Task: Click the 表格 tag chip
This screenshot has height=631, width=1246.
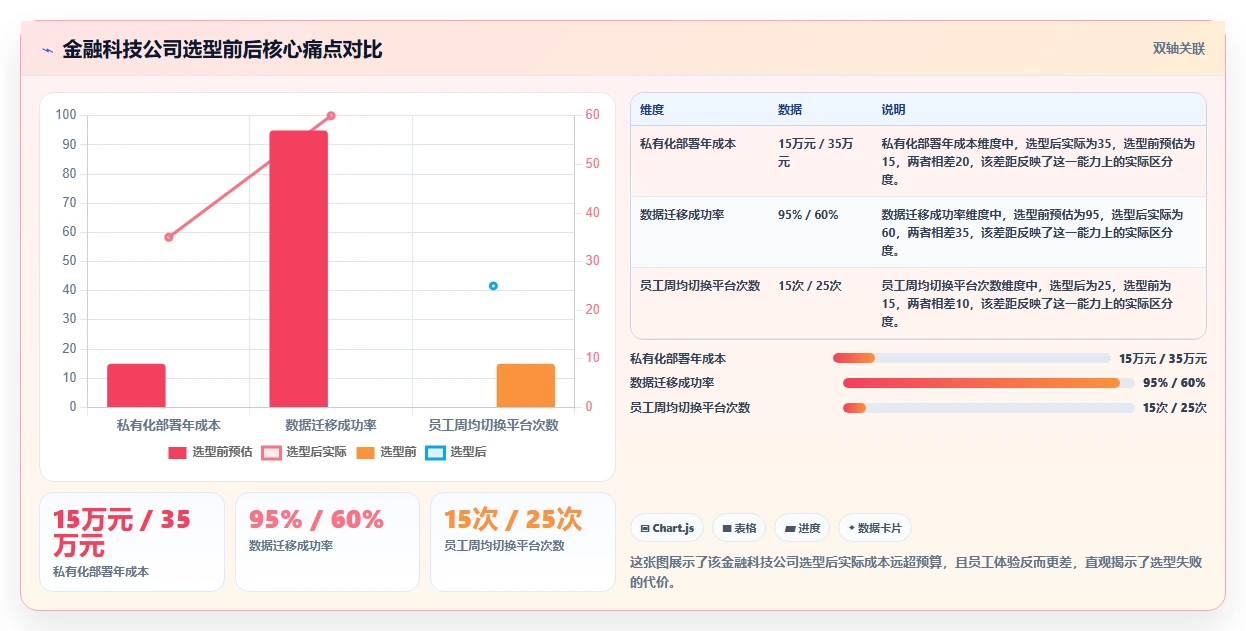Action: (x=739, y=528)
